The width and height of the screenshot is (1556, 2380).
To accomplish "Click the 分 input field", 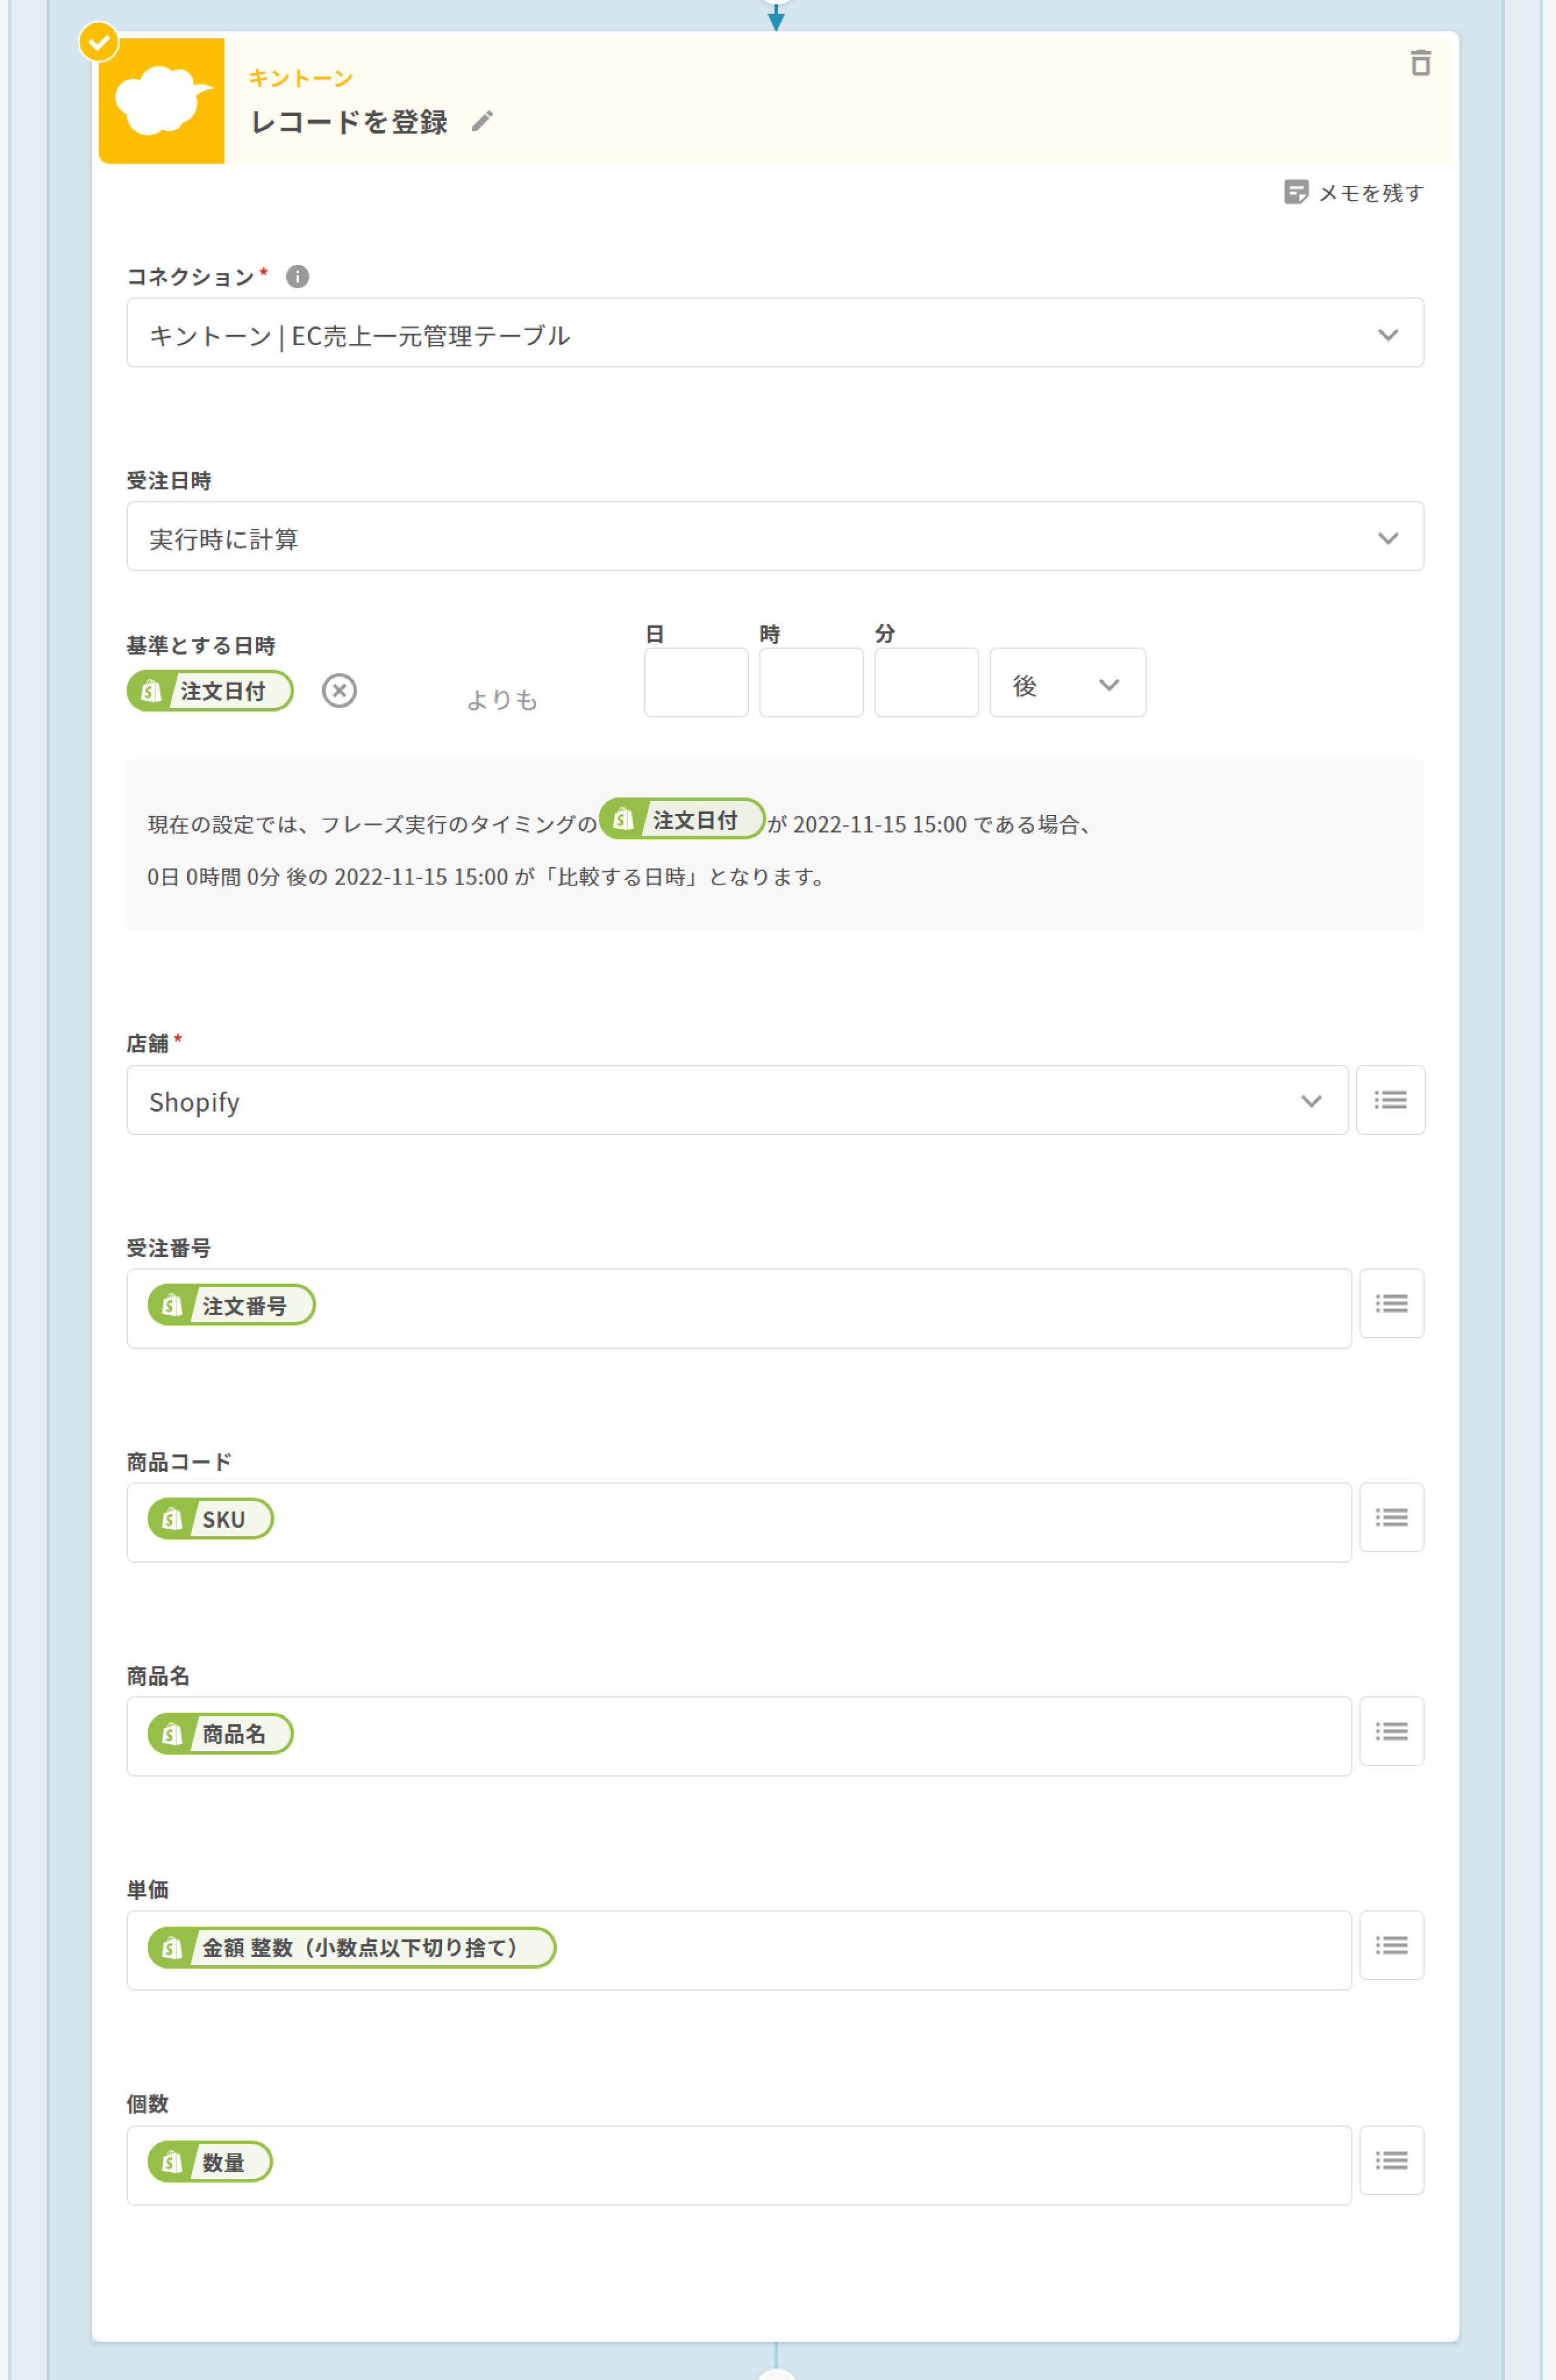I will point(925,683).
